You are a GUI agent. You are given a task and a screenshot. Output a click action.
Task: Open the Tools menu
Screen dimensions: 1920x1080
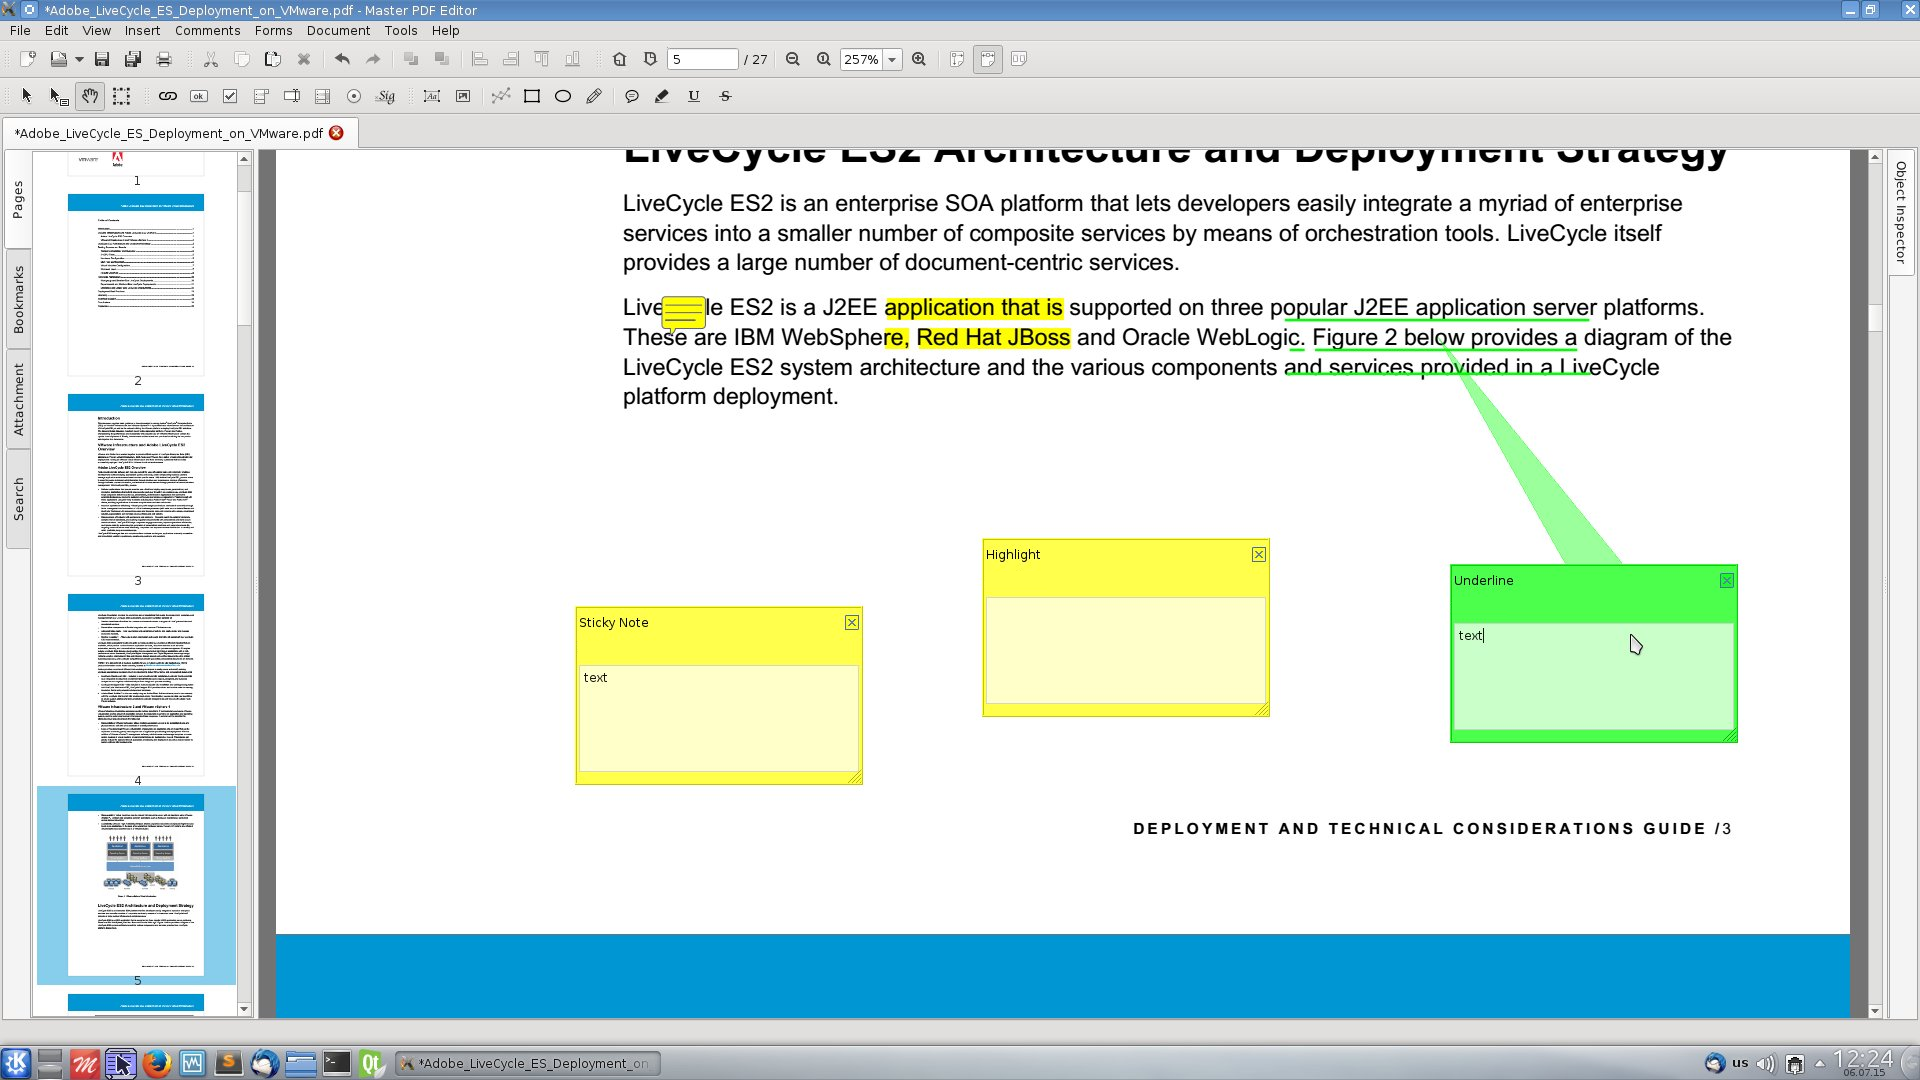(x=400, y=30)
